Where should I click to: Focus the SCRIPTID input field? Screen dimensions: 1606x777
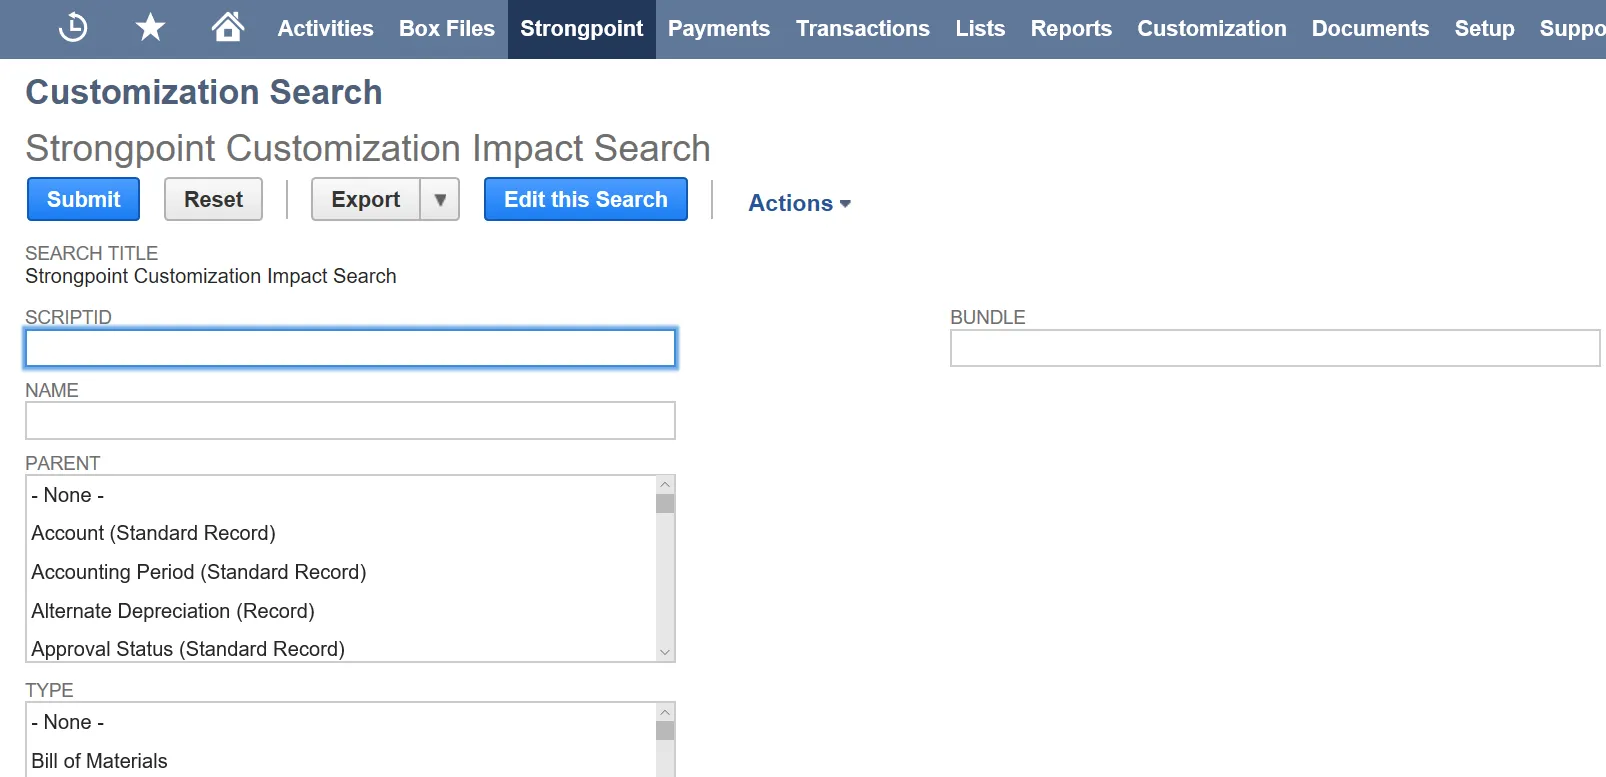coord(350,348)
